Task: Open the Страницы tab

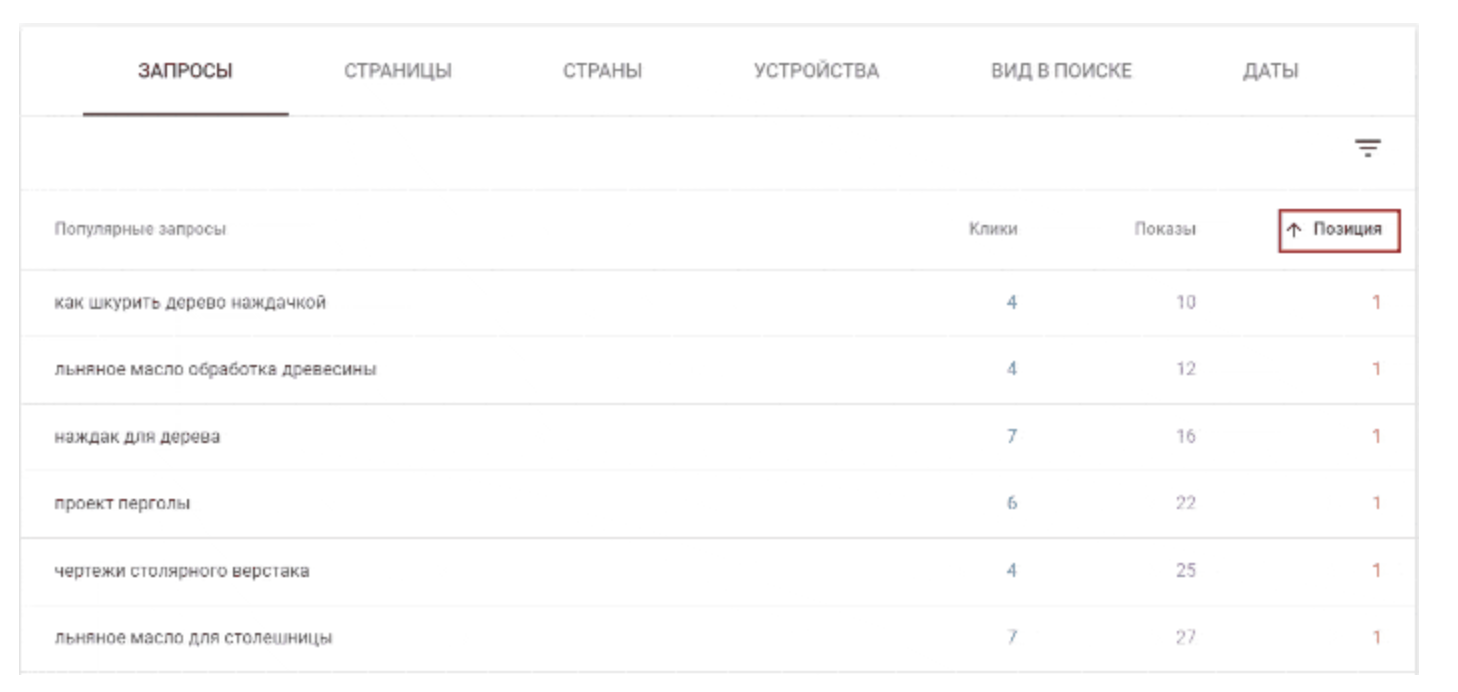Action: point(398,71)
